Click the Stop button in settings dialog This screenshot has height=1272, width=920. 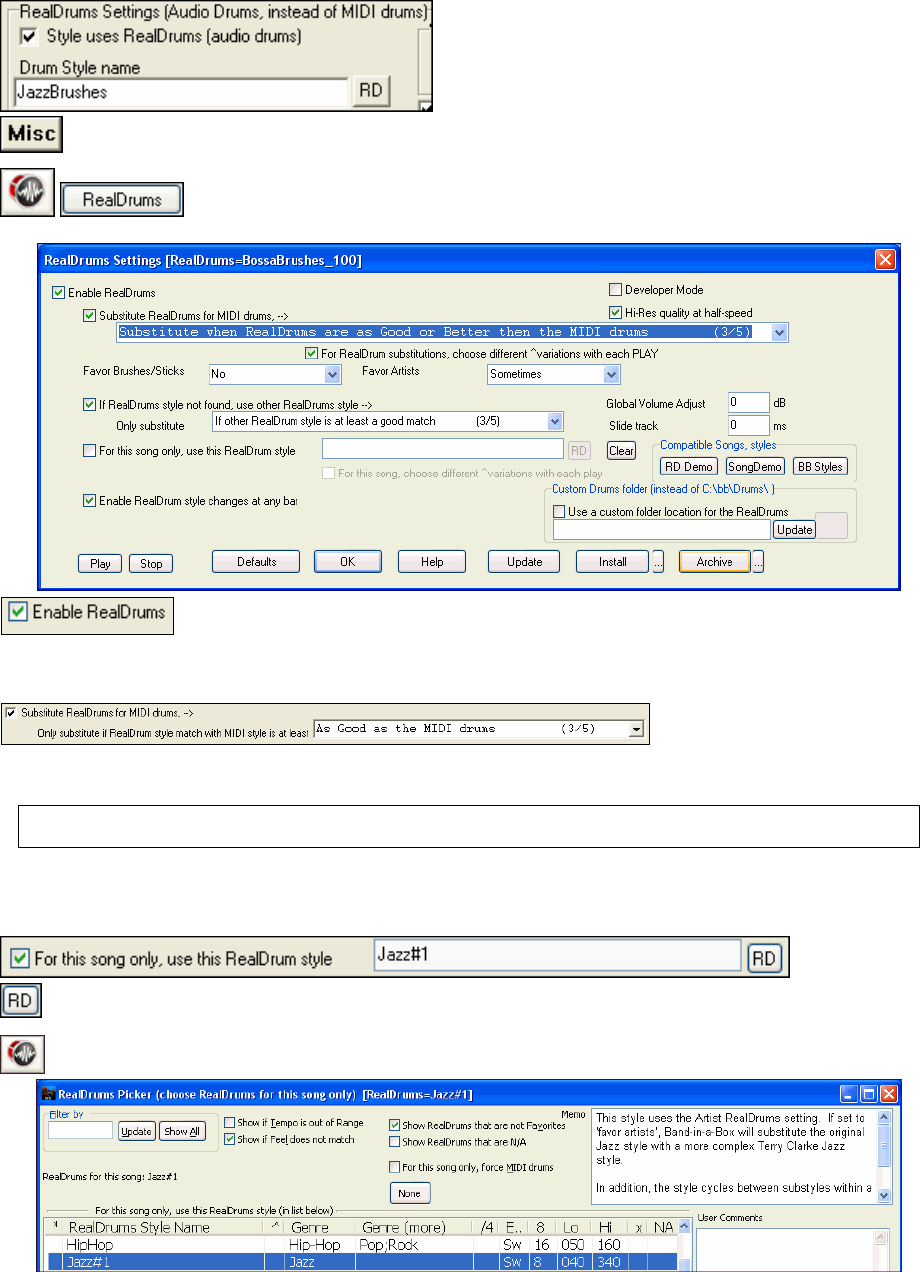[x=151, y=564]
